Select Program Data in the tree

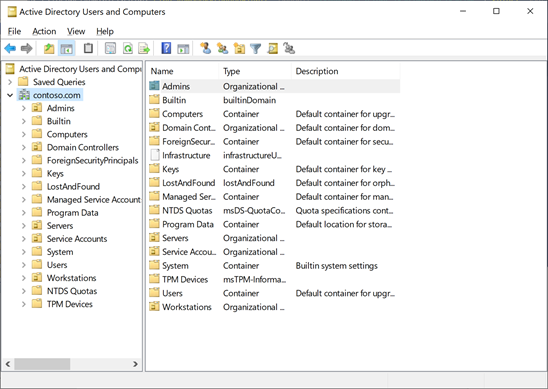72,212
